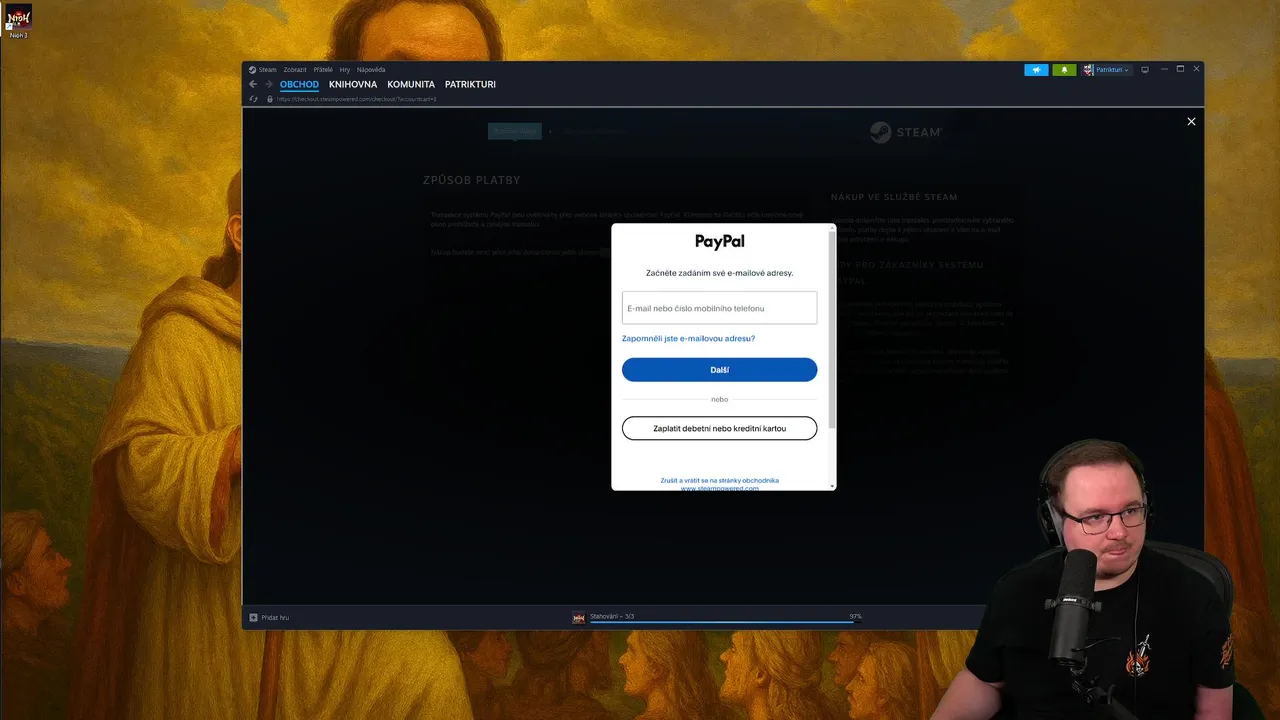This screenshot has width=1280, height=720.
Task: Expand the Patrikturi account dropdown
Action: 1107,70
